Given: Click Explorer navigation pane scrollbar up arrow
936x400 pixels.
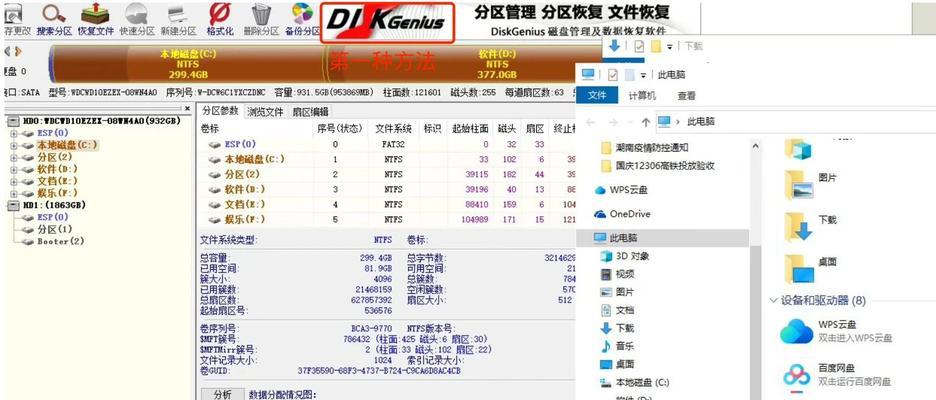Looking at the screenshot, I should click(755, 146).
